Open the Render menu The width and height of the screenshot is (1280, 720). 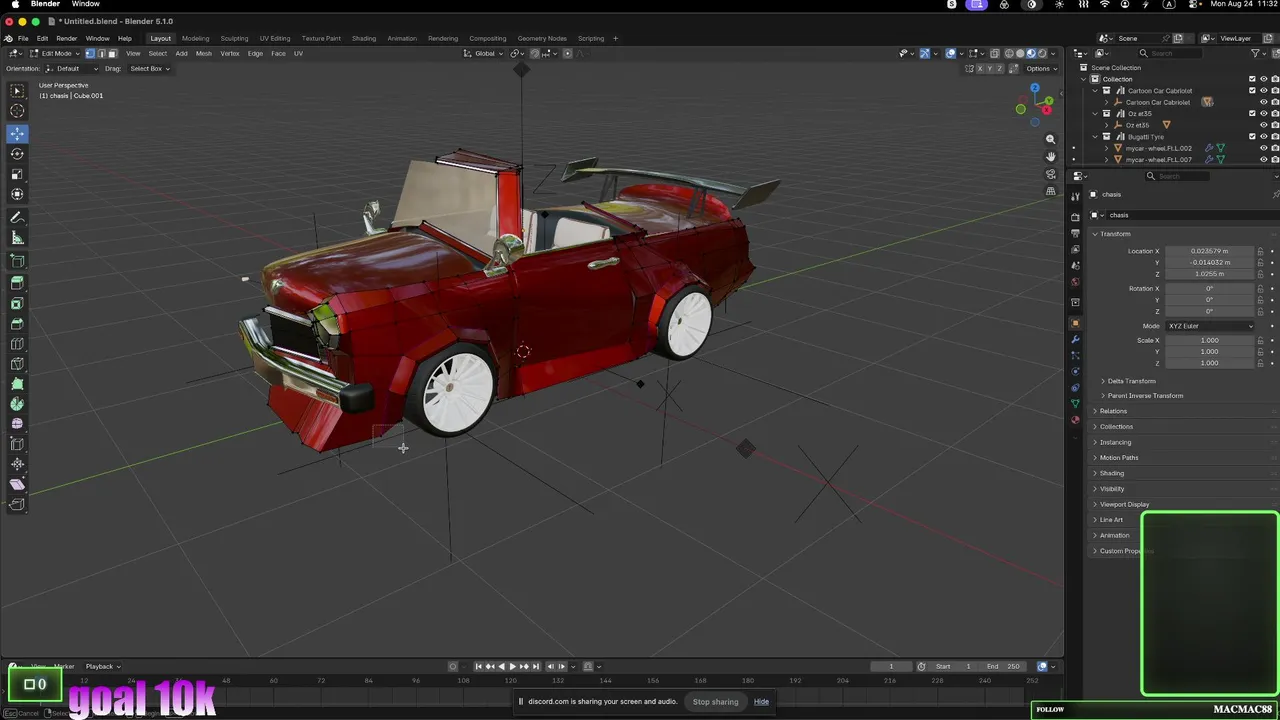tap(66, 38)
